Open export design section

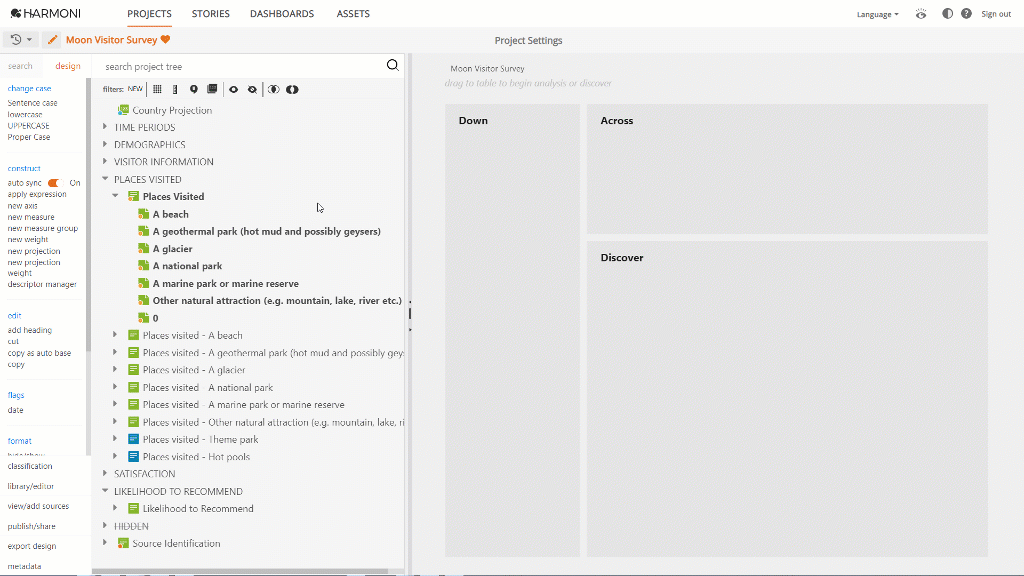[32, 546]
